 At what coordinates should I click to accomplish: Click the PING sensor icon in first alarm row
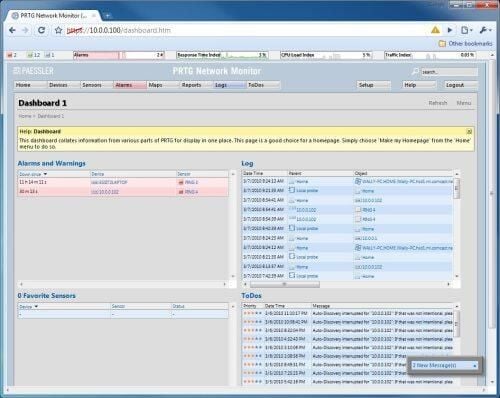tap(181, 182)
